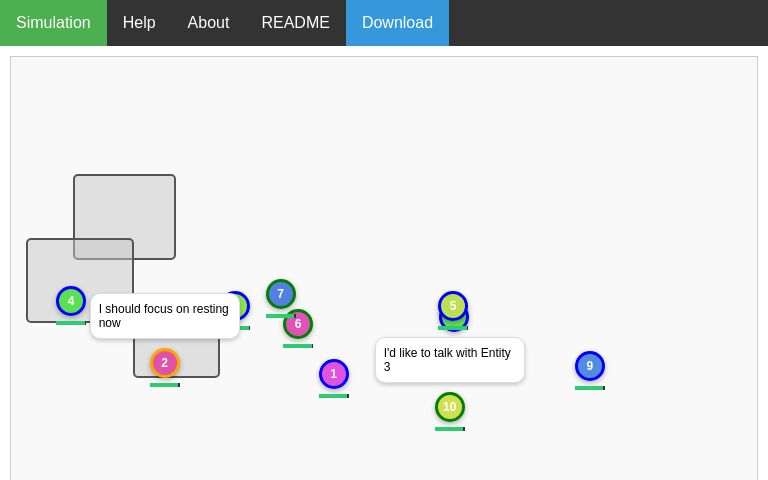This screenshot has height=480, width=768.
Task: Open the README tab
Action: coord(295,23)
